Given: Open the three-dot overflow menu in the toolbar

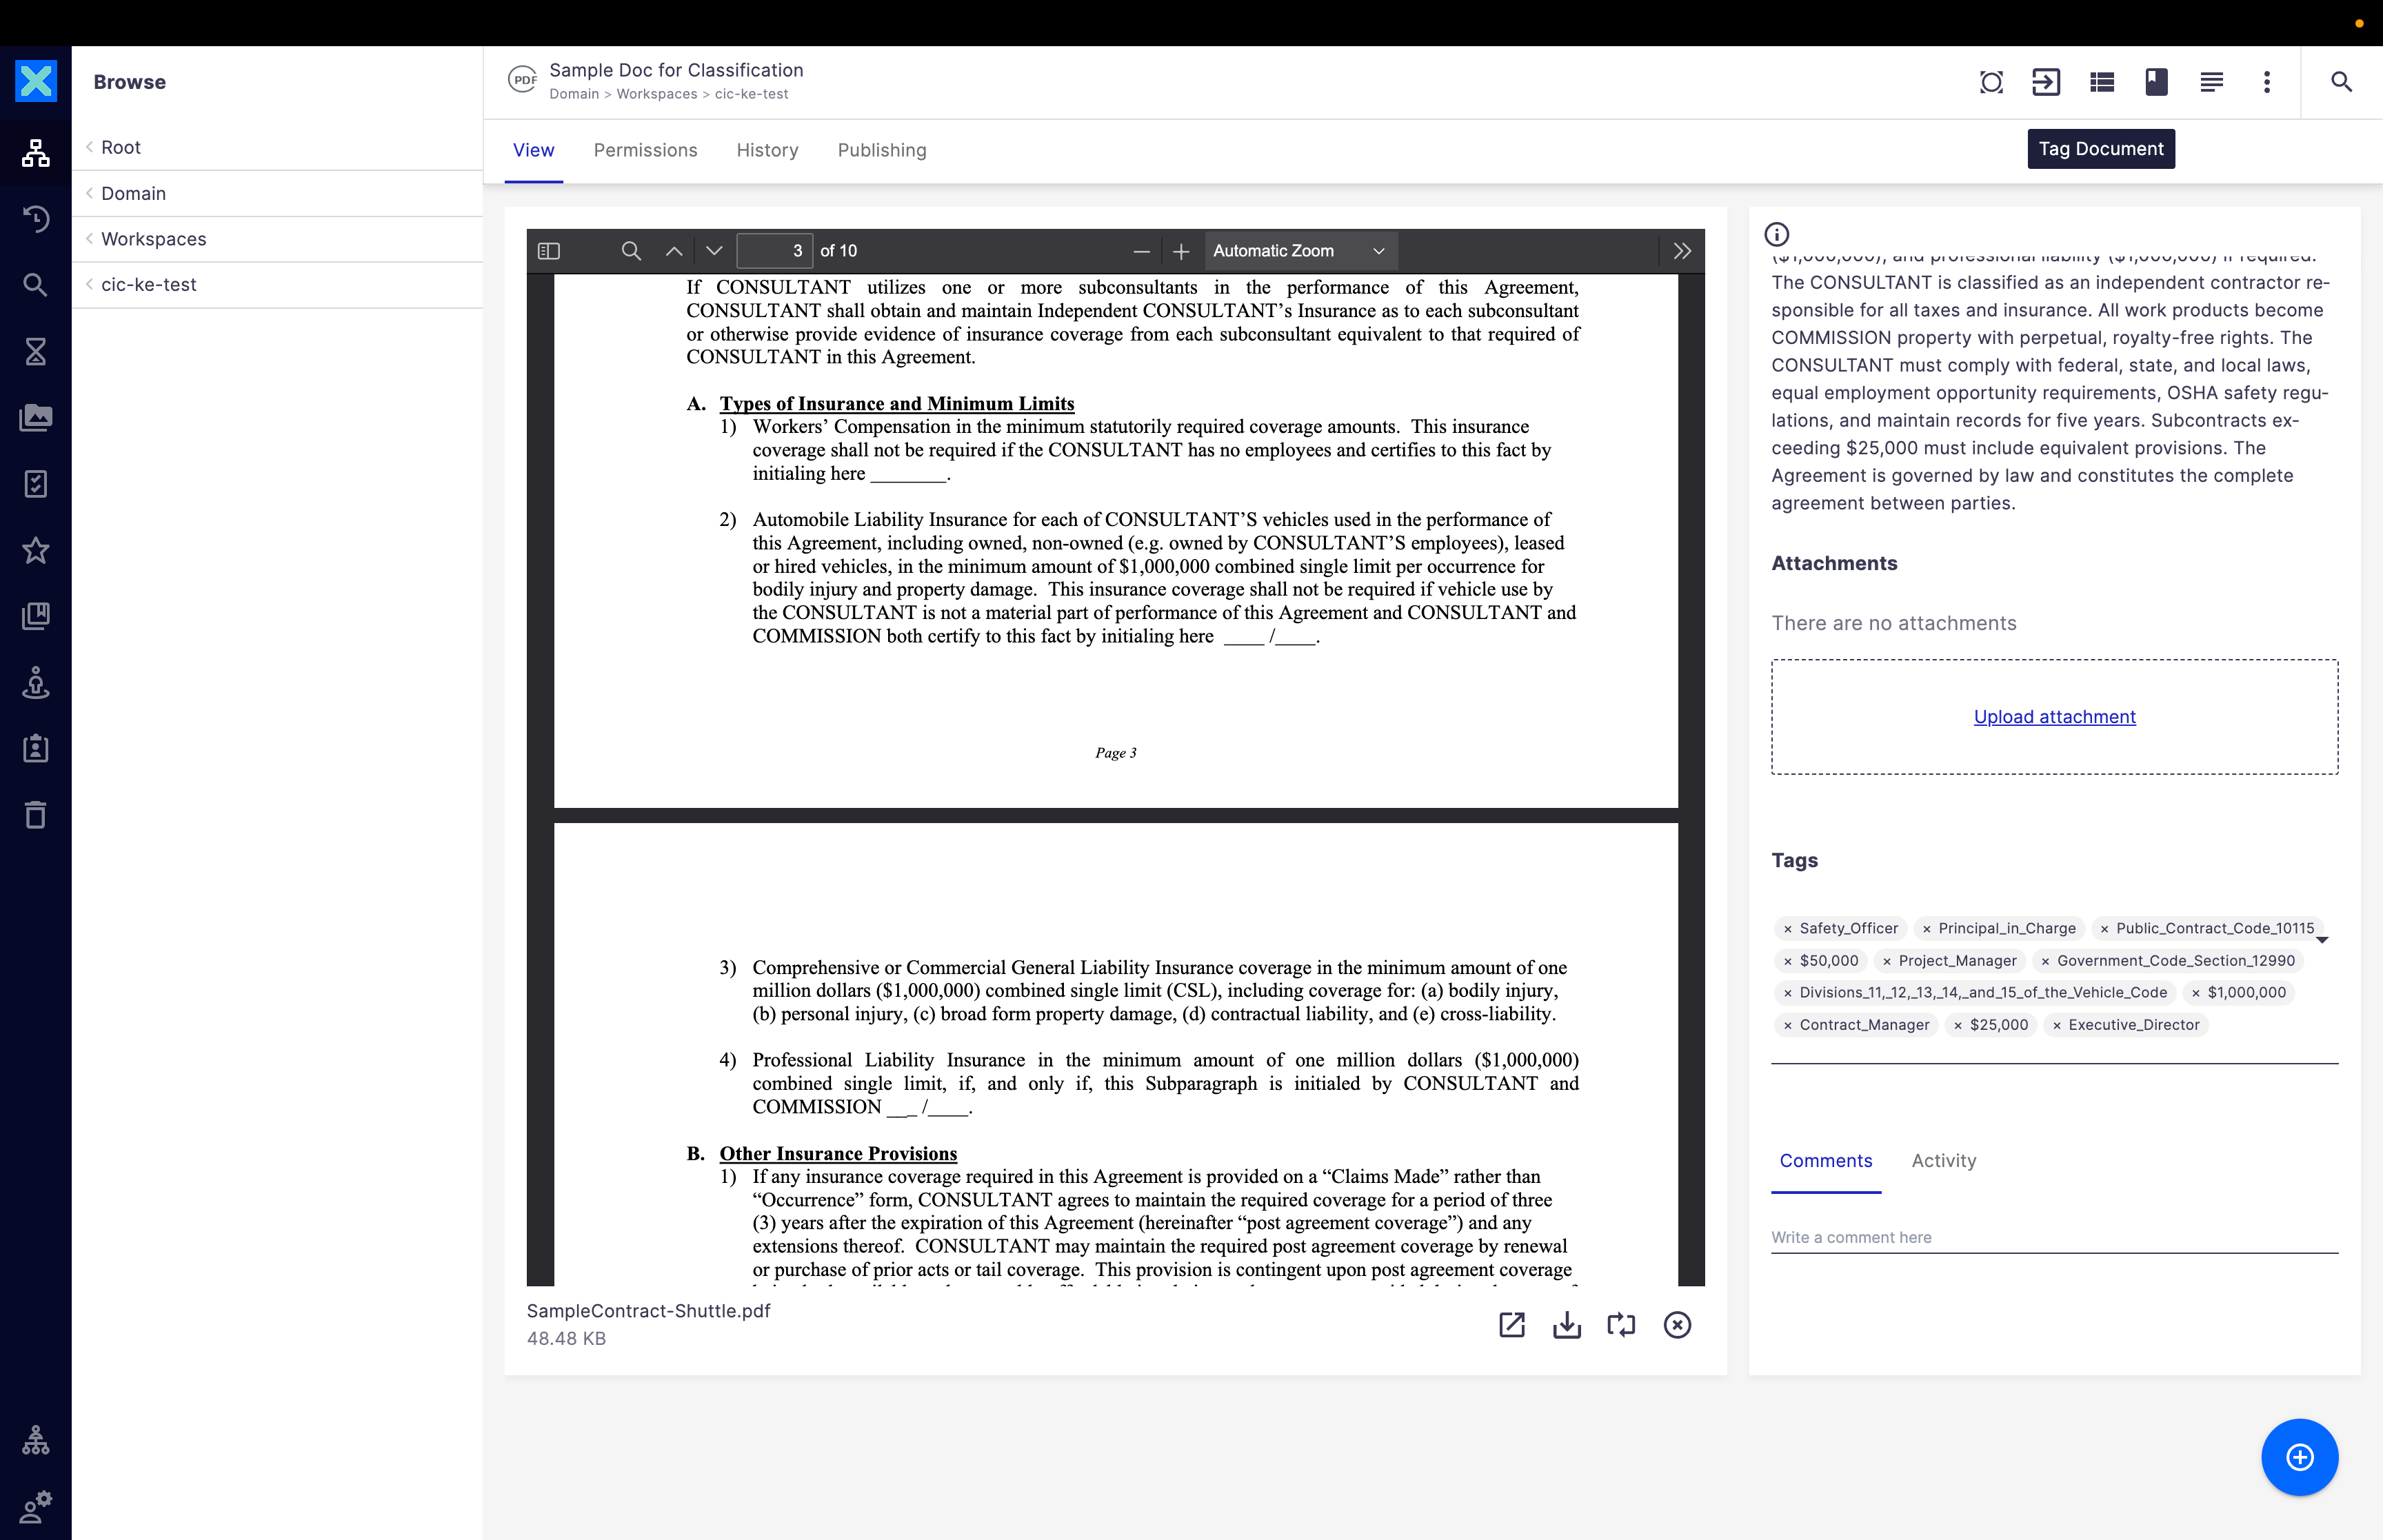Looking at the screenshot, I should 2266,83.
